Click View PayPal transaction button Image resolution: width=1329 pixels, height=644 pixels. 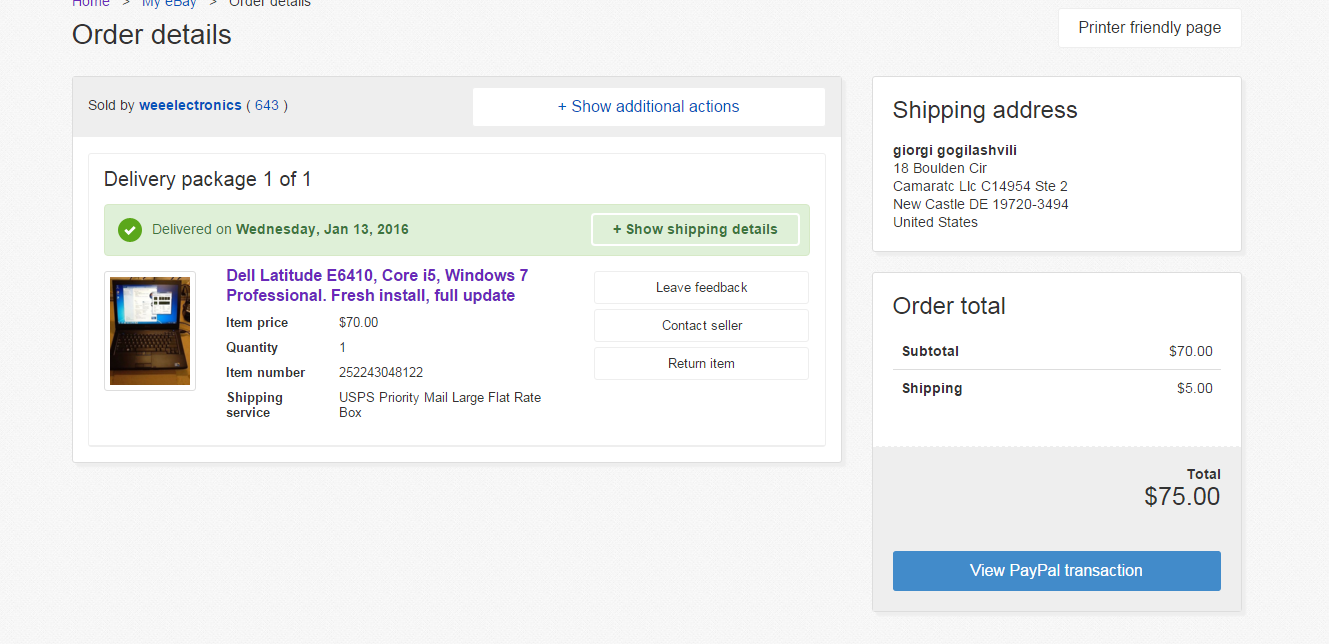(x=1056, y=570)
